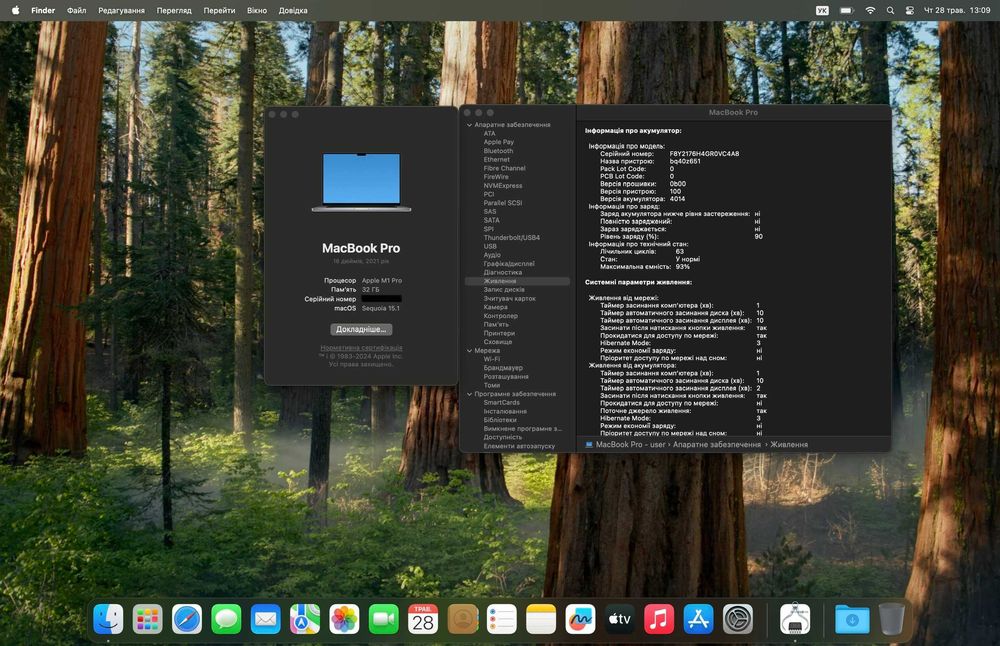Open the Downloads folder in Dock
The image size is (1000, 646).
click(852, 619)
